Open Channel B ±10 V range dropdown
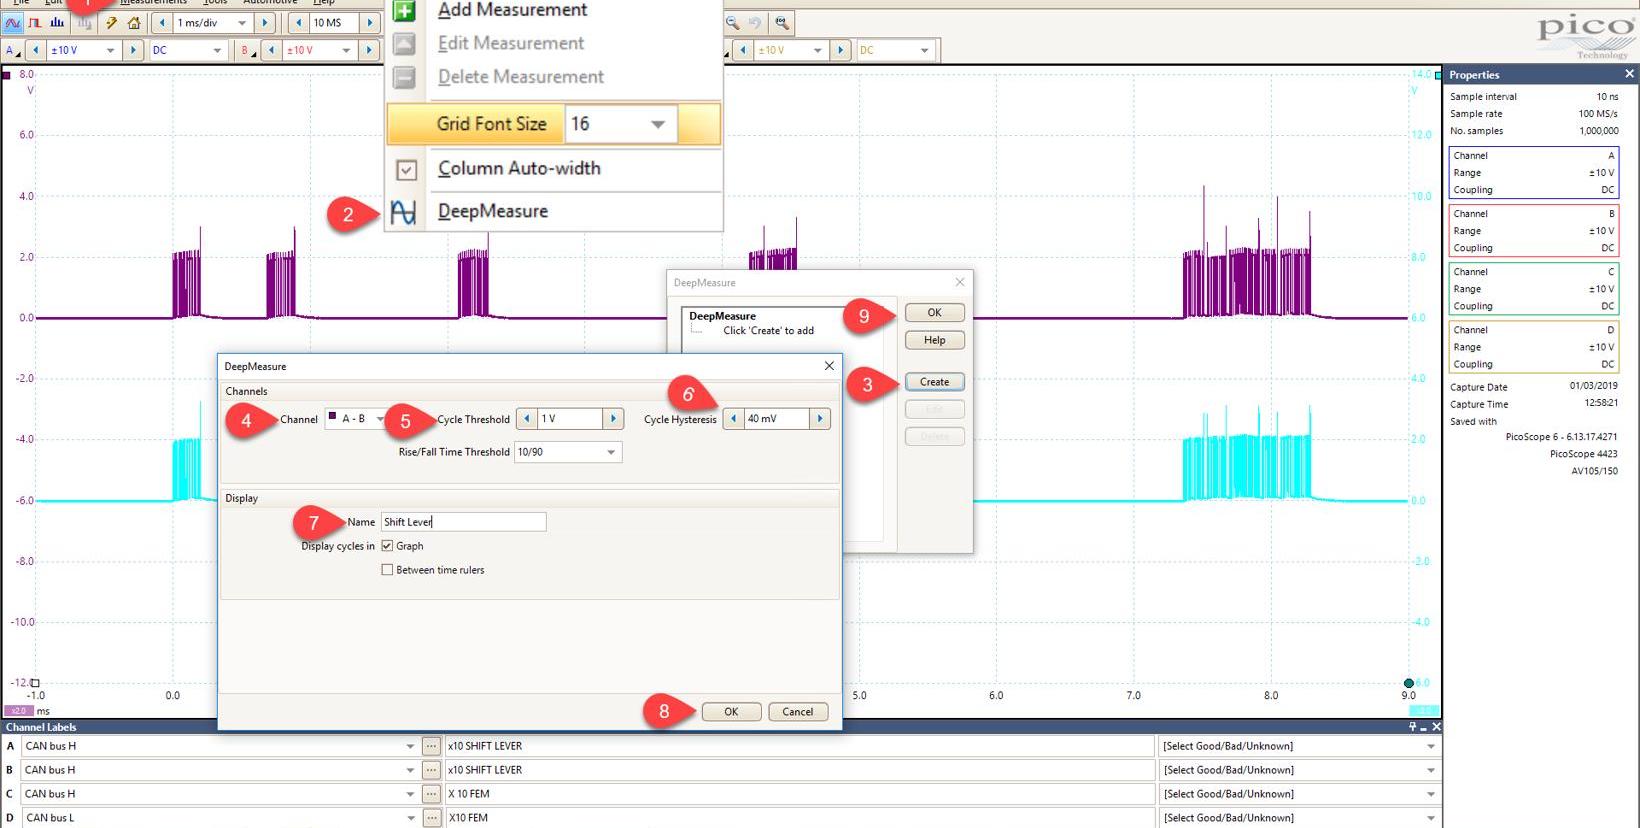 tap(346, 50)
